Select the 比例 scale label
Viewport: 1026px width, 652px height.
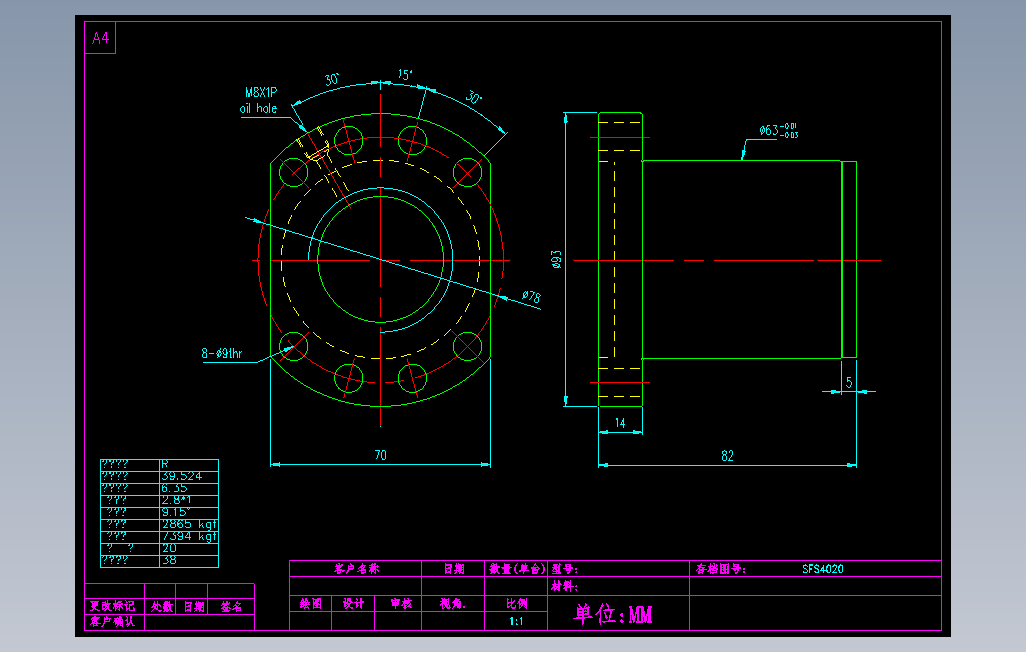(516, 604)
